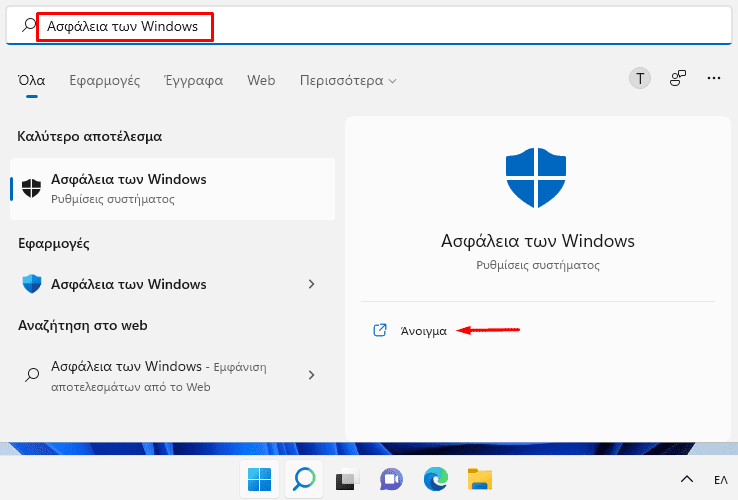
Task: Open Task View on the taskbar
Action: point(347,480)
